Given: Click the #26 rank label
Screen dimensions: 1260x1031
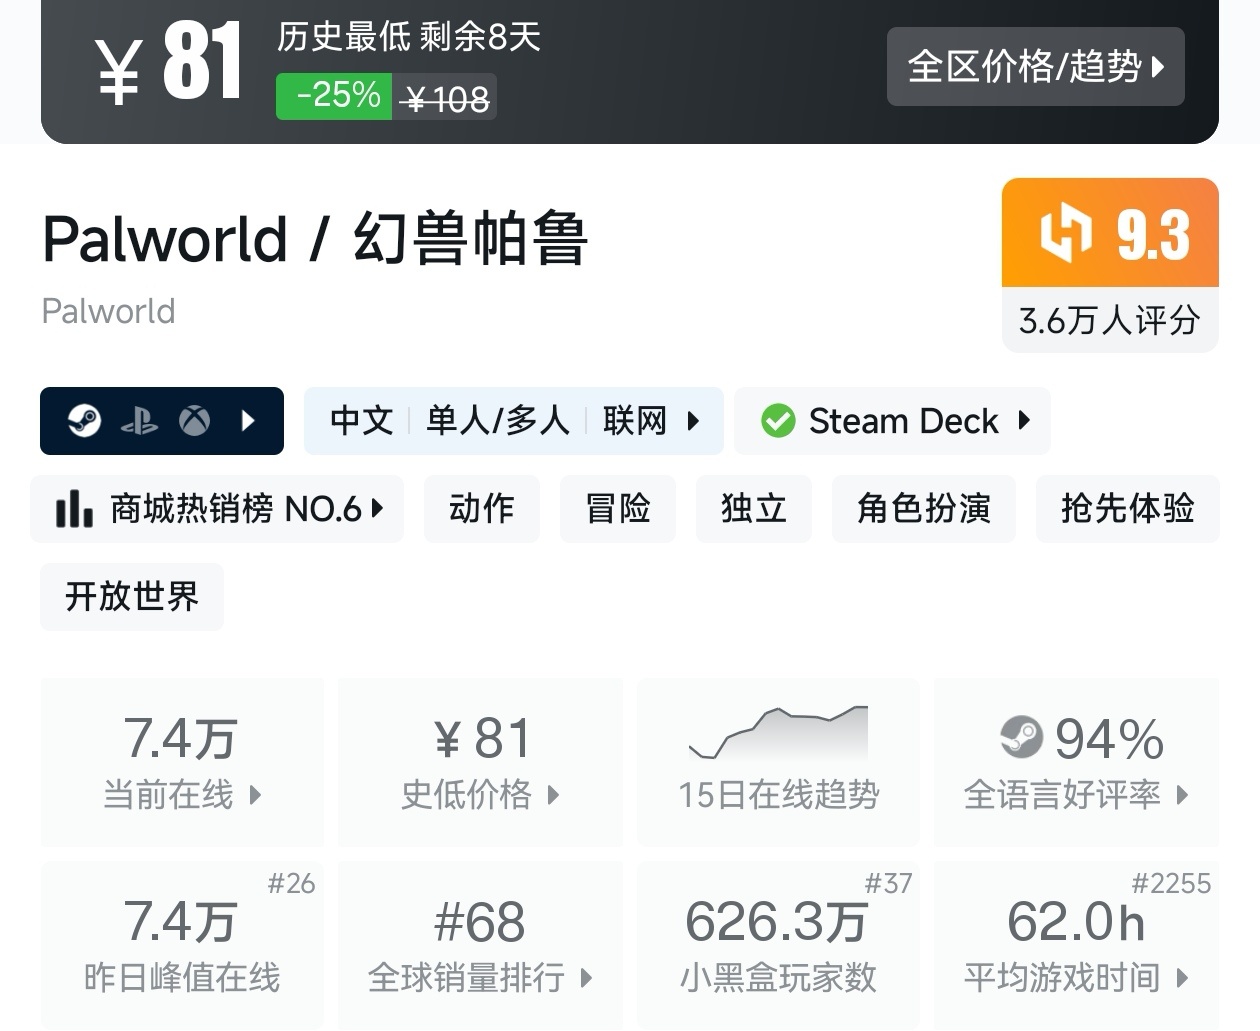Looking at the screenshot, I should [x=291, y=883].
